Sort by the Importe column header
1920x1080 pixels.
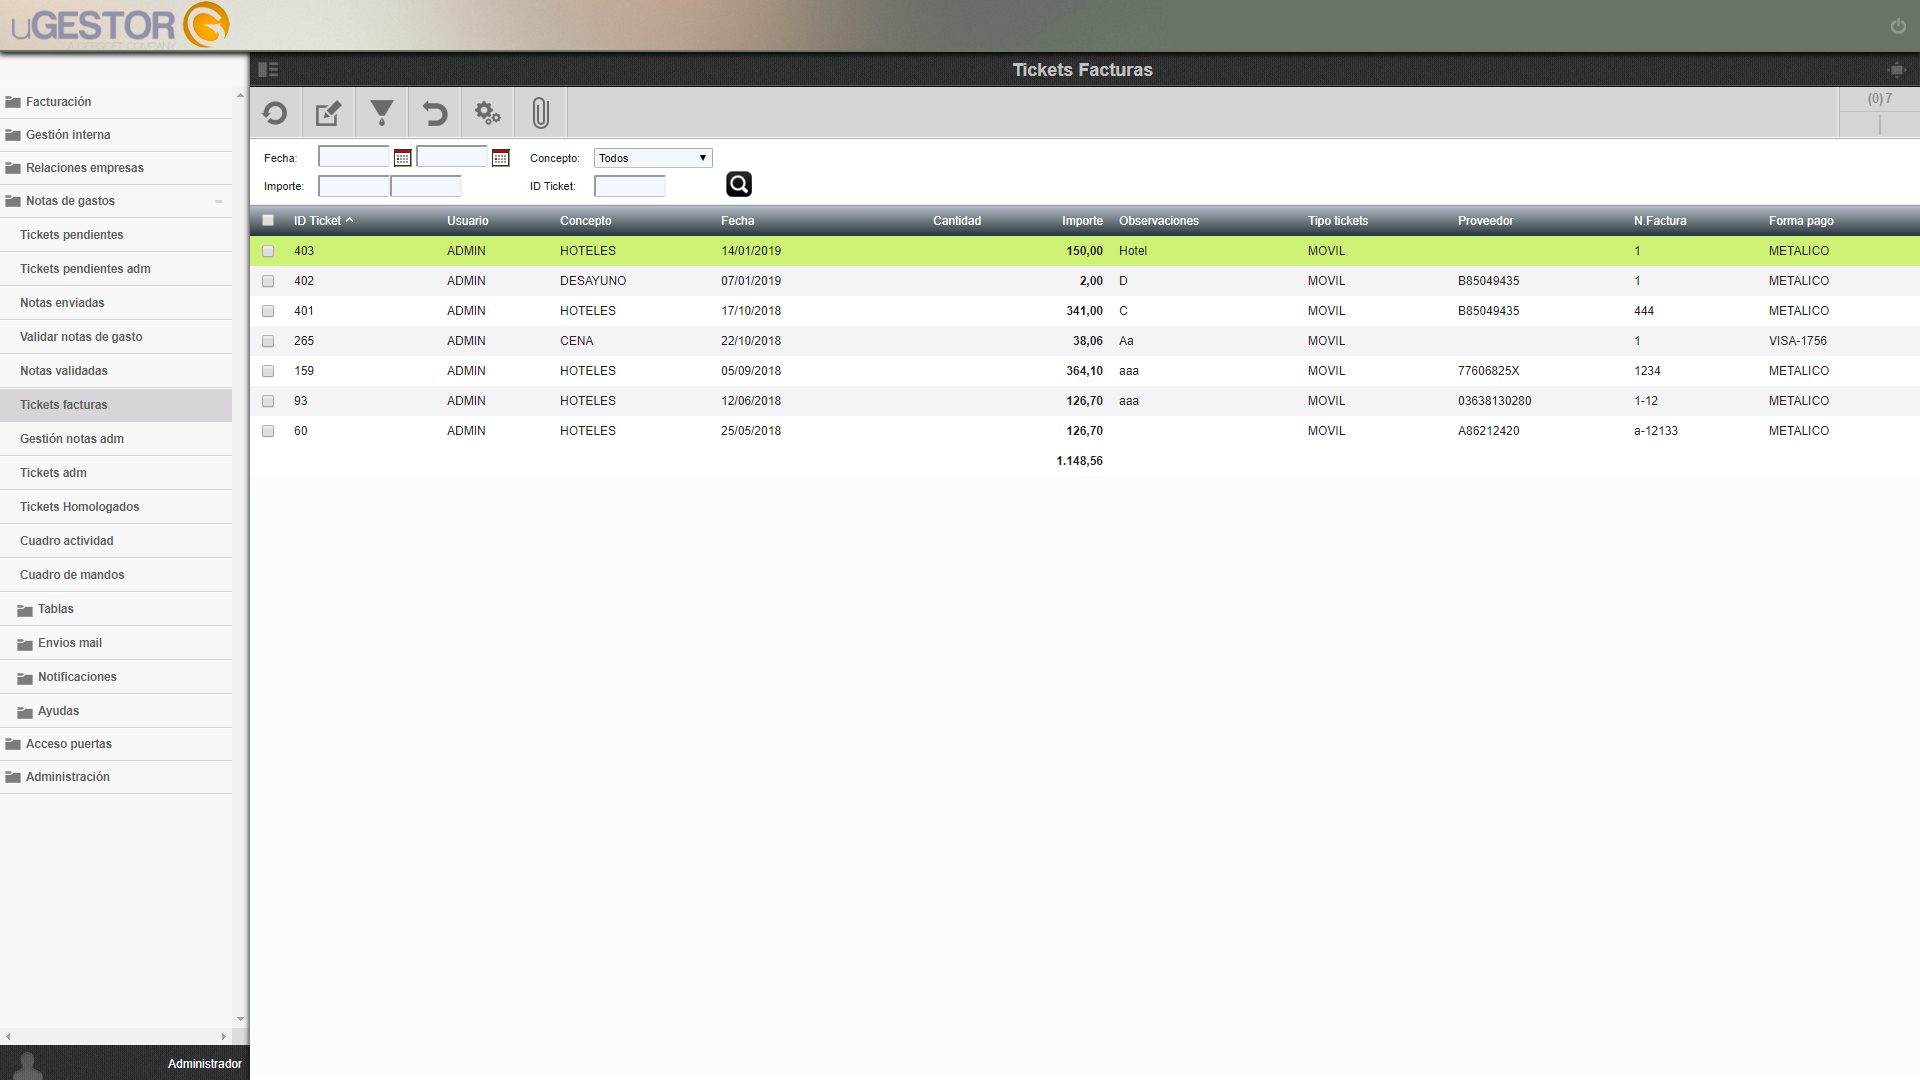tap(1082, 221)
